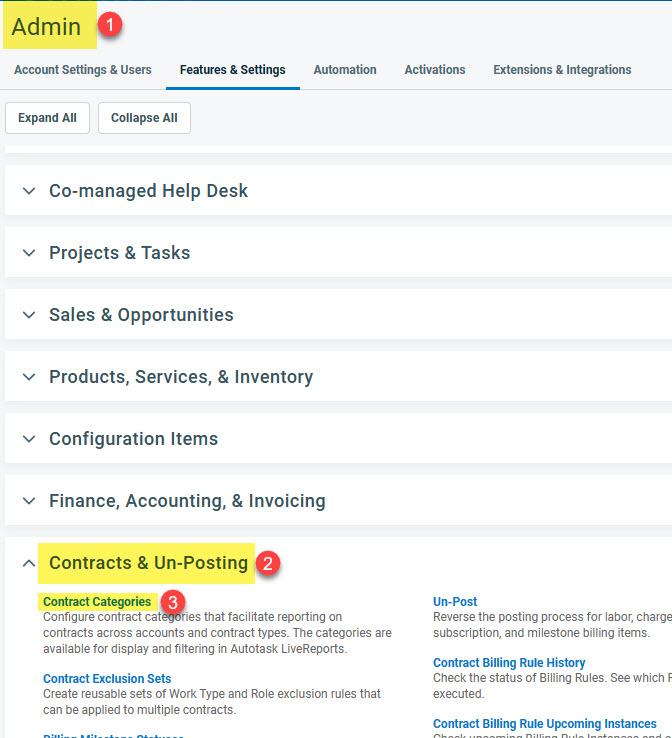Open Contract Billing Rule History link
Image resolution: width=672 pixels, height=738 pixels.
[x=509, y=663]
